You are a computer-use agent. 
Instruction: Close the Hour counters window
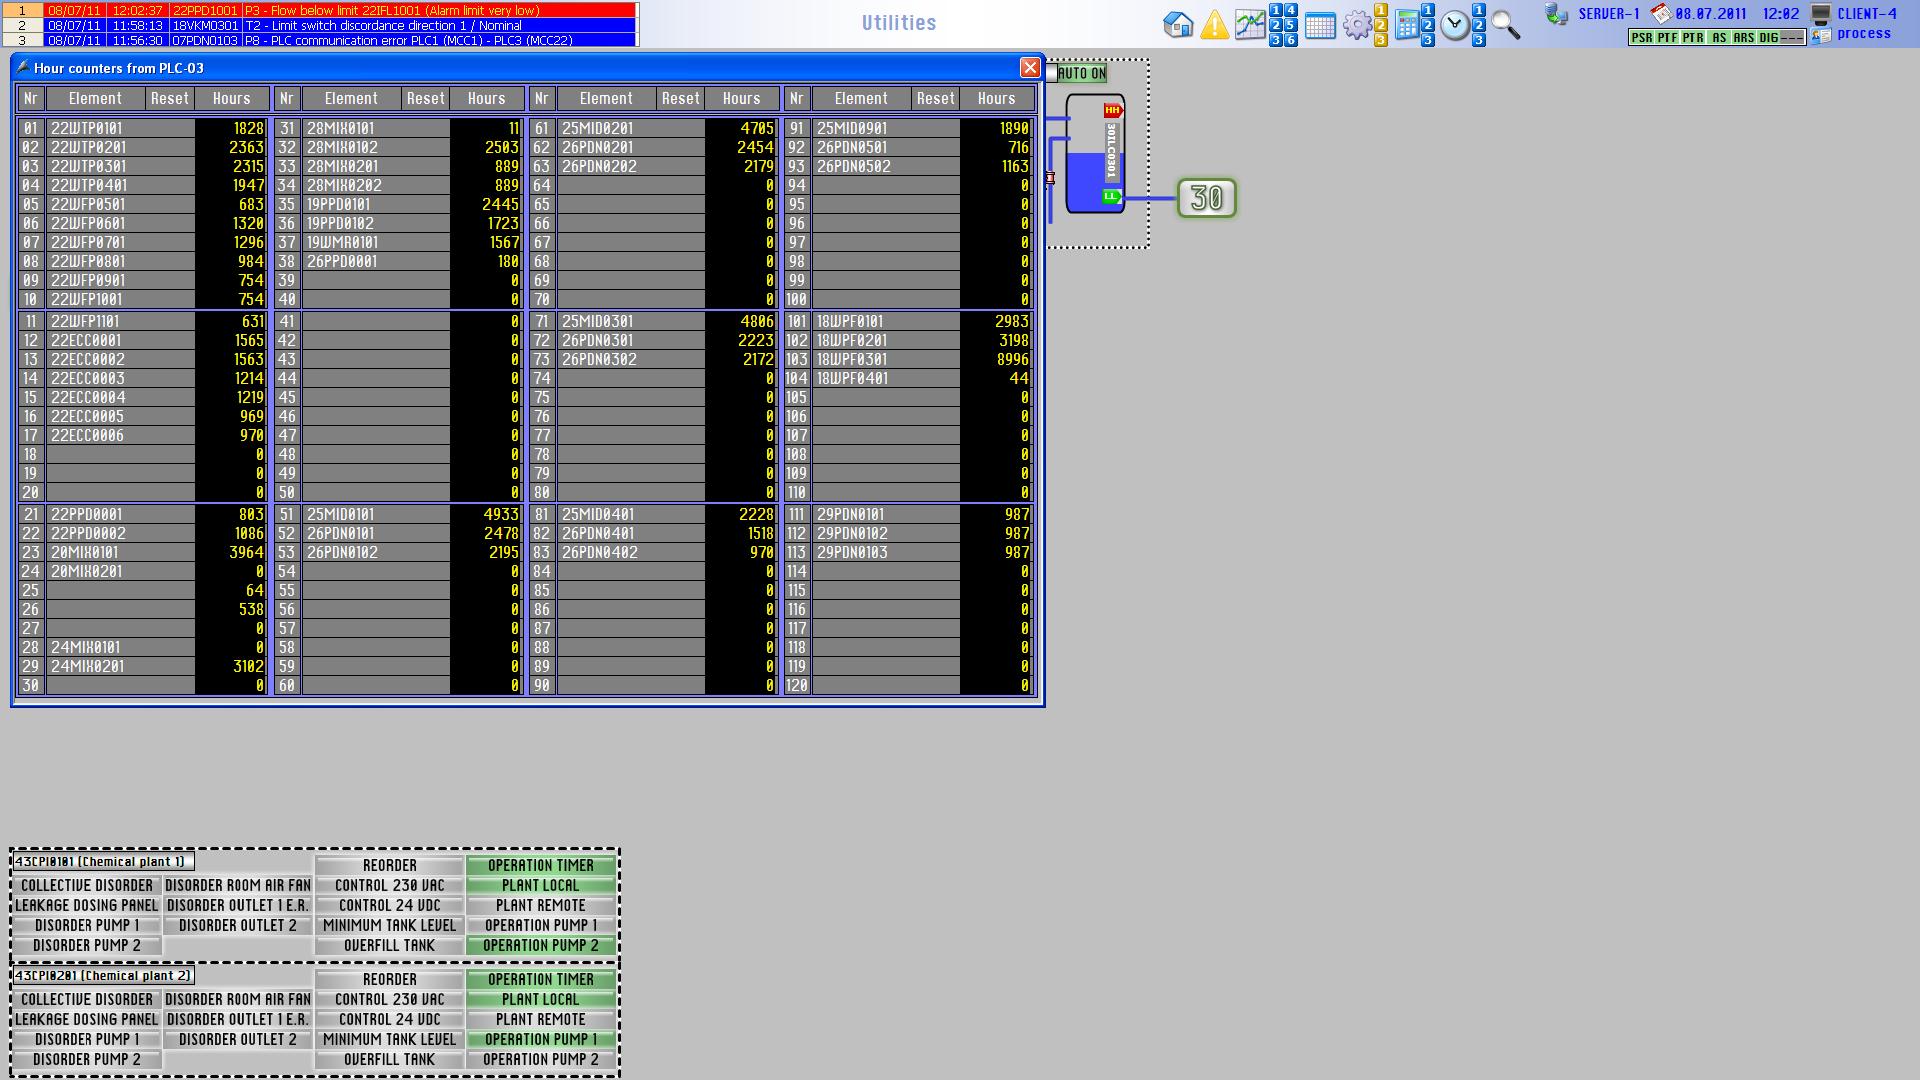[x=1029, y=67]
